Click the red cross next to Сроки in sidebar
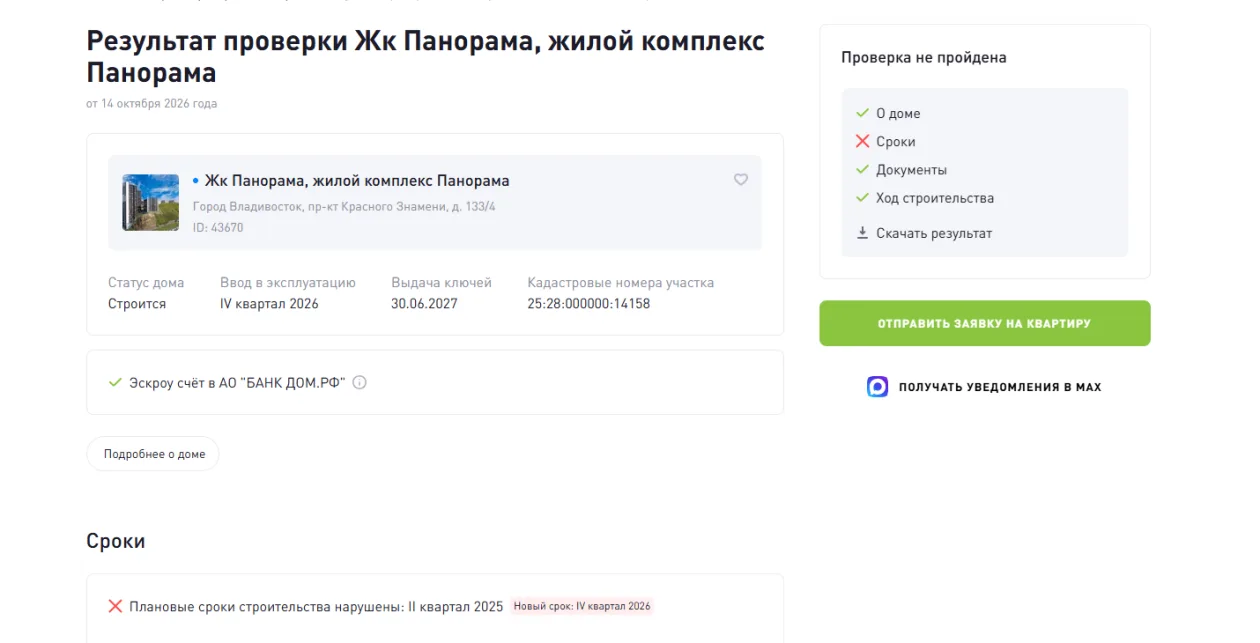The image size is (1260, 643). tap(862, 141)
